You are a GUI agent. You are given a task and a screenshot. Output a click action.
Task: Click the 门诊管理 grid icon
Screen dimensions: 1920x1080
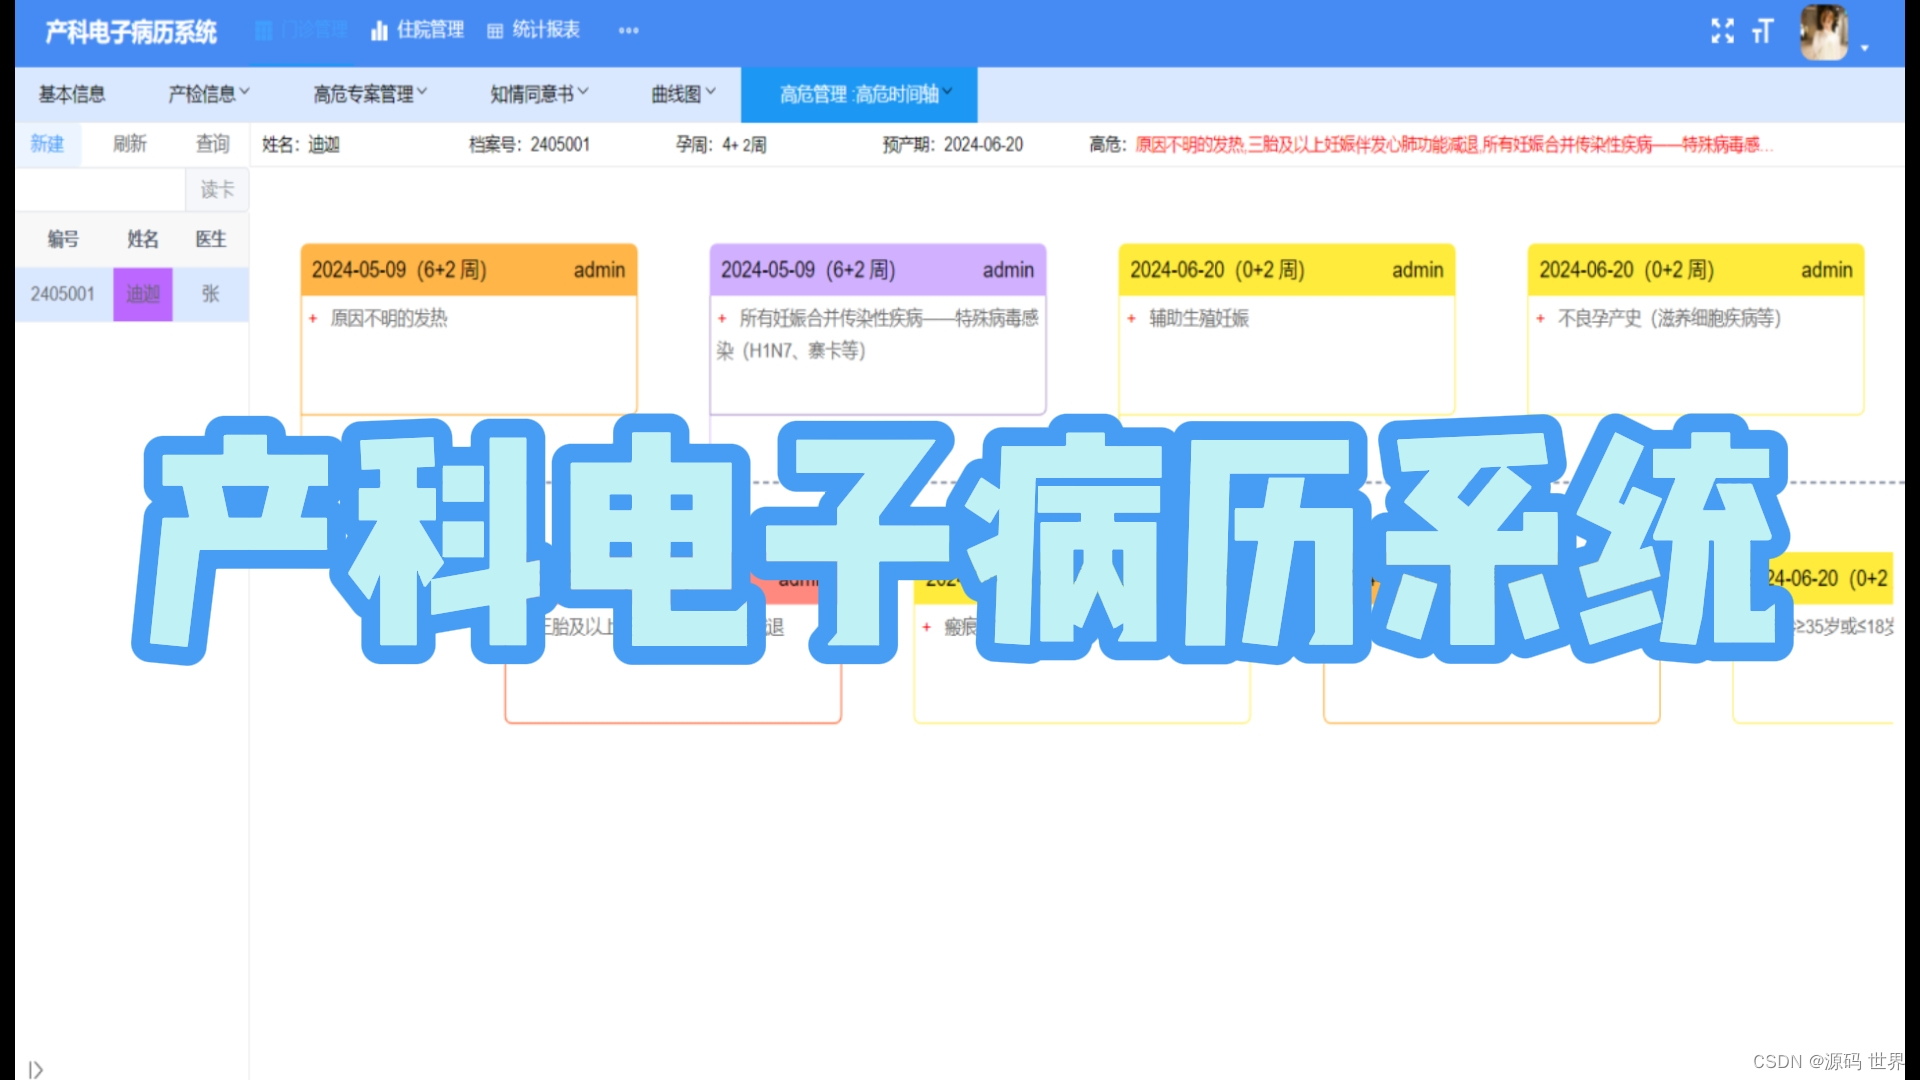pos(264,31)
